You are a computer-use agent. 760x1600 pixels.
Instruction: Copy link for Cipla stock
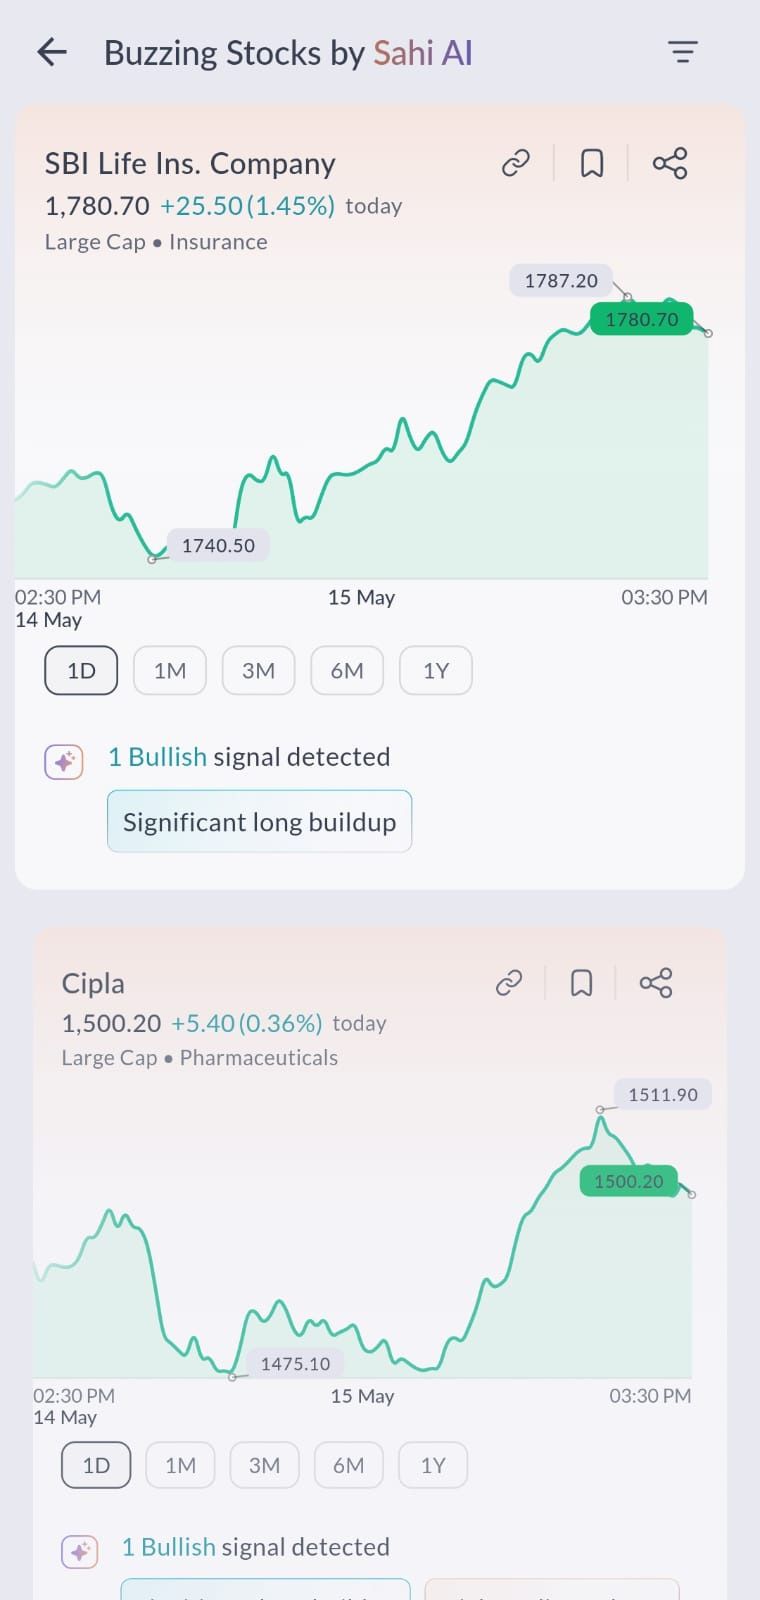509,983
